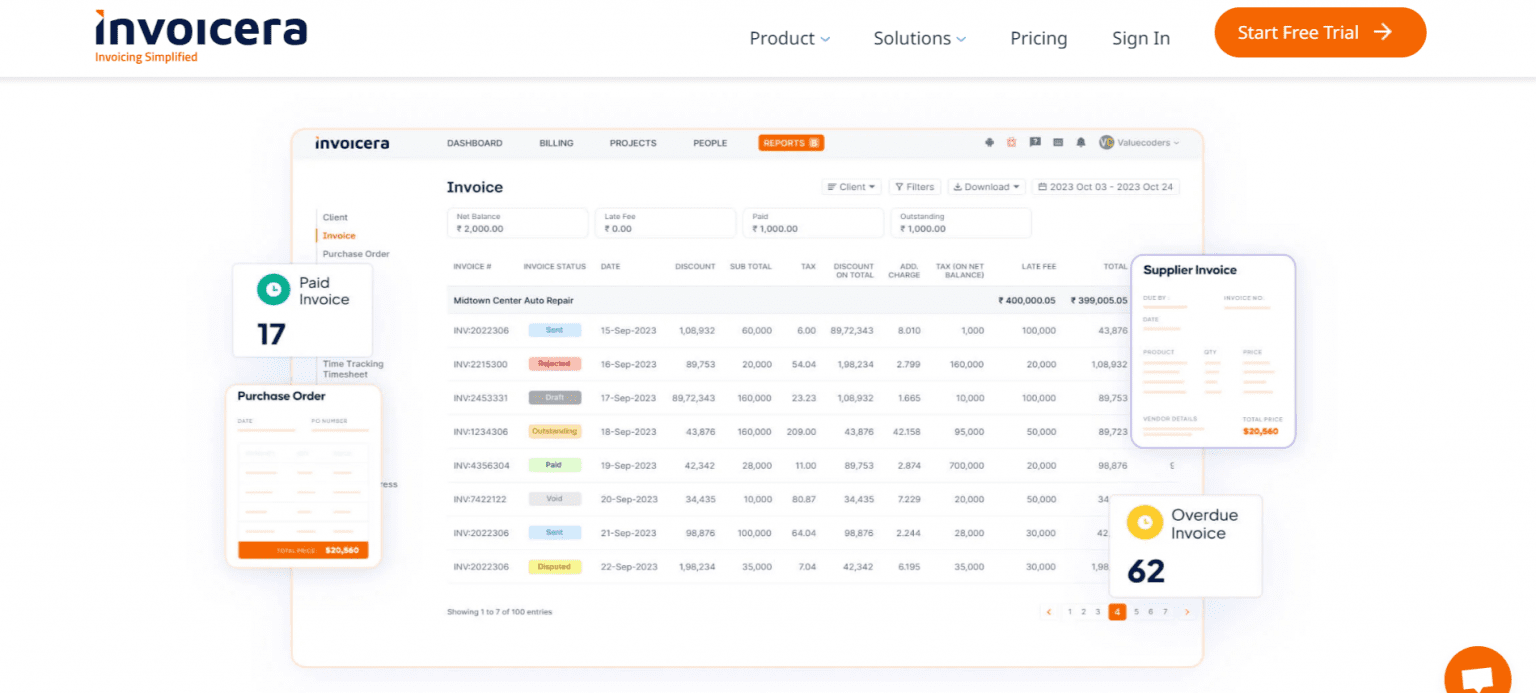Open the Client dropdown above the invoice table
The height and width of the screenshot is (693, 1536).
click(x=851, y=186)
